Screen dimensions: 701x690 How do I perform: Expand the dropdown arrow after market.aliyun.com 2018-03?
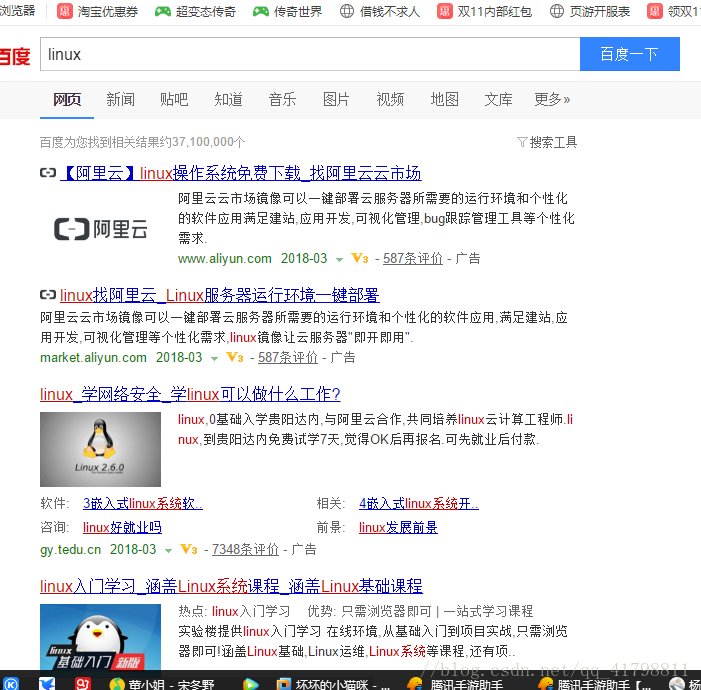pos(214,359)
